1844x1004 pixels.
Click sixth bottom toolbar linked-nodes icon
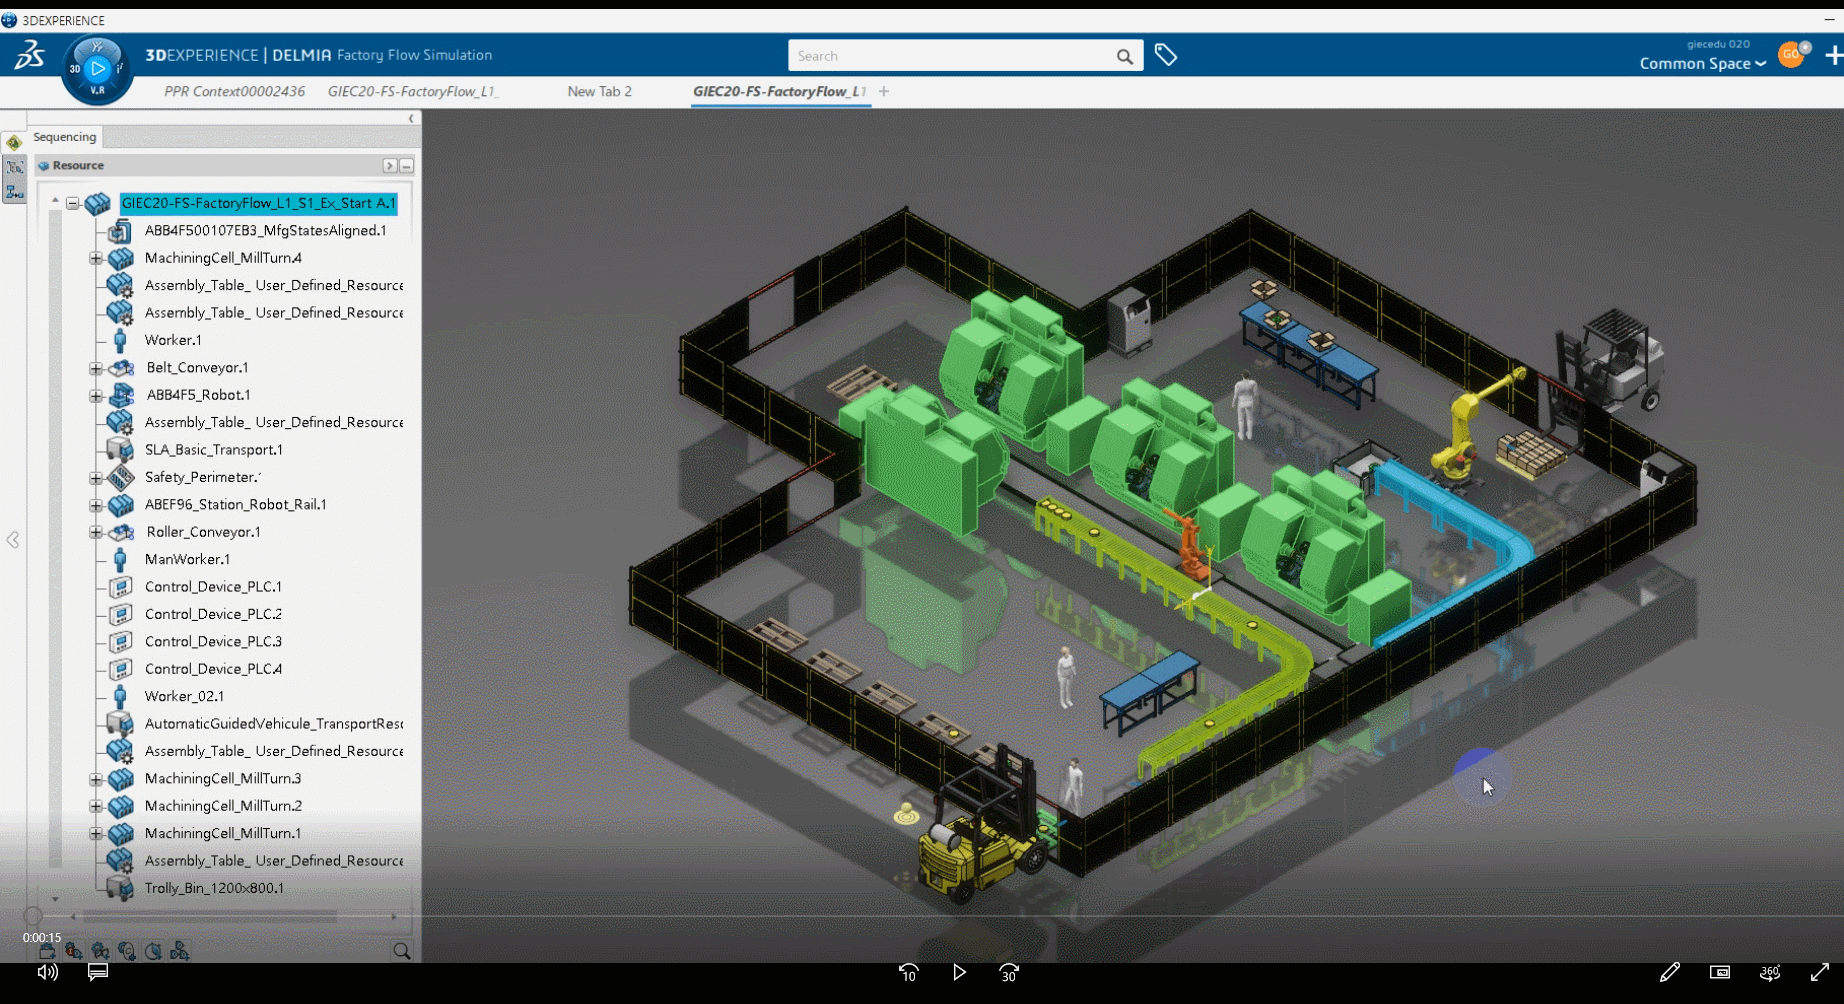179,951
